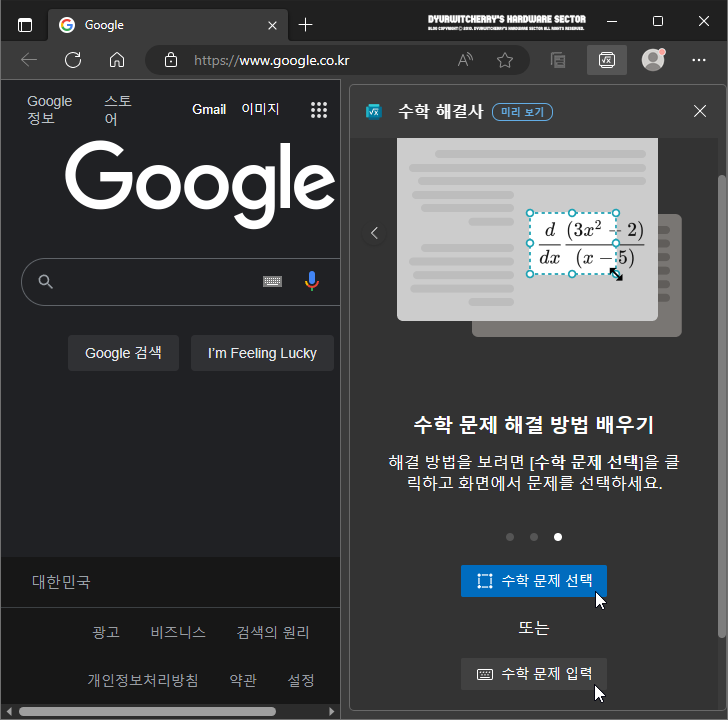Click the 미리 보기 badge
The width and height of the screenshot is (728, 720).
click(522, 112)
